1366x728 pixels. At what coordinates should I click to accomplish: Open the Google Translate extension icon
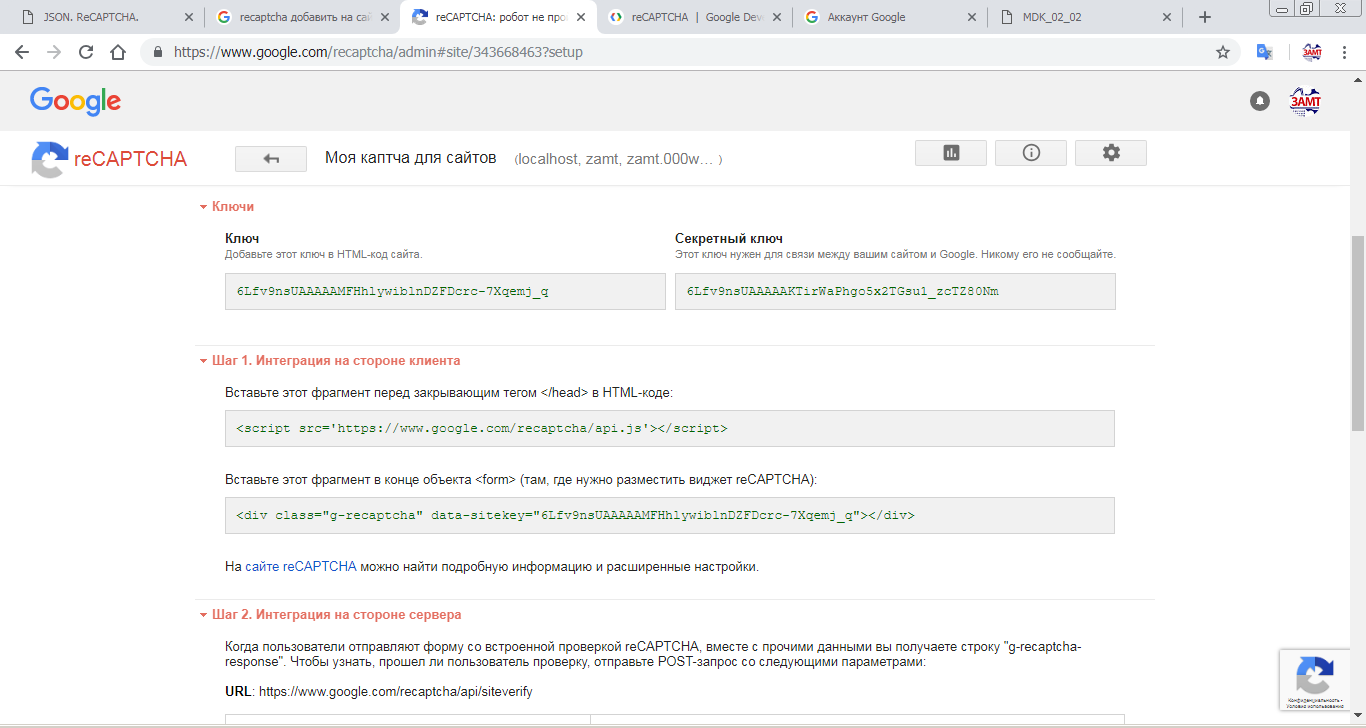(x=1264, y=52)
